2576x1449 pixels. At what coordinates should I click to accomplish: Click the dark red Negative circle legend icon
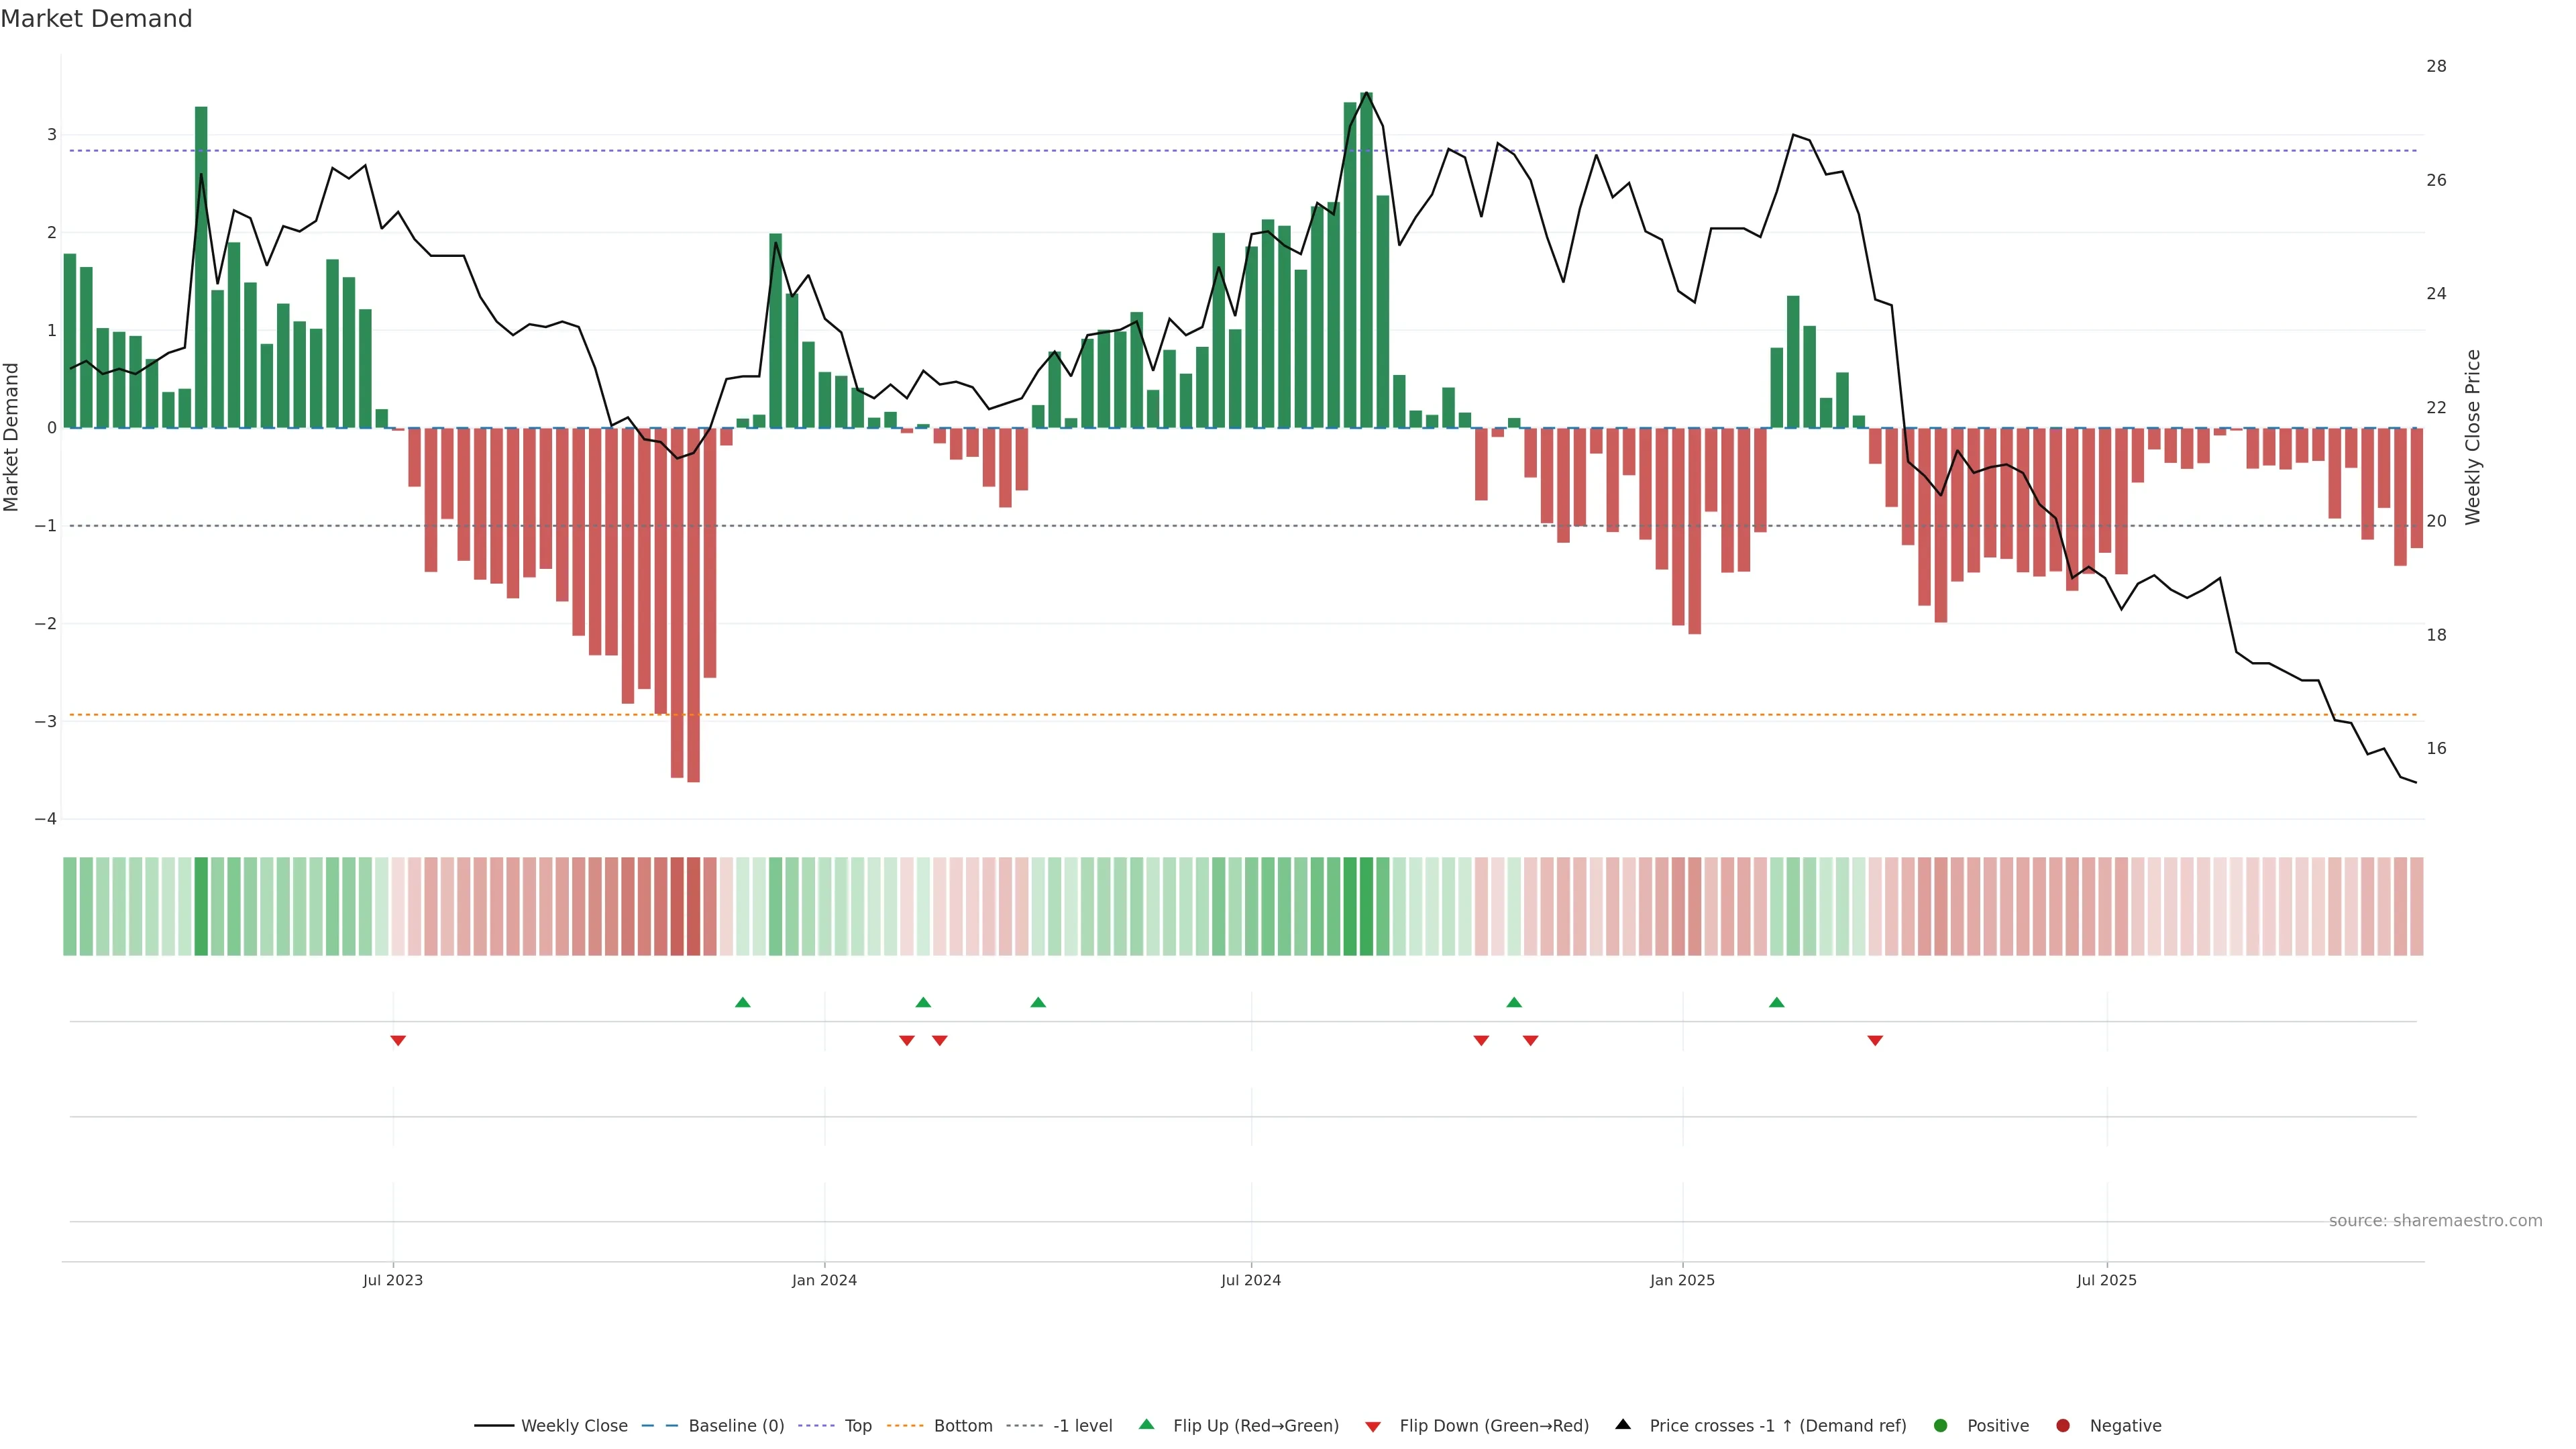click(2063, 1425)
